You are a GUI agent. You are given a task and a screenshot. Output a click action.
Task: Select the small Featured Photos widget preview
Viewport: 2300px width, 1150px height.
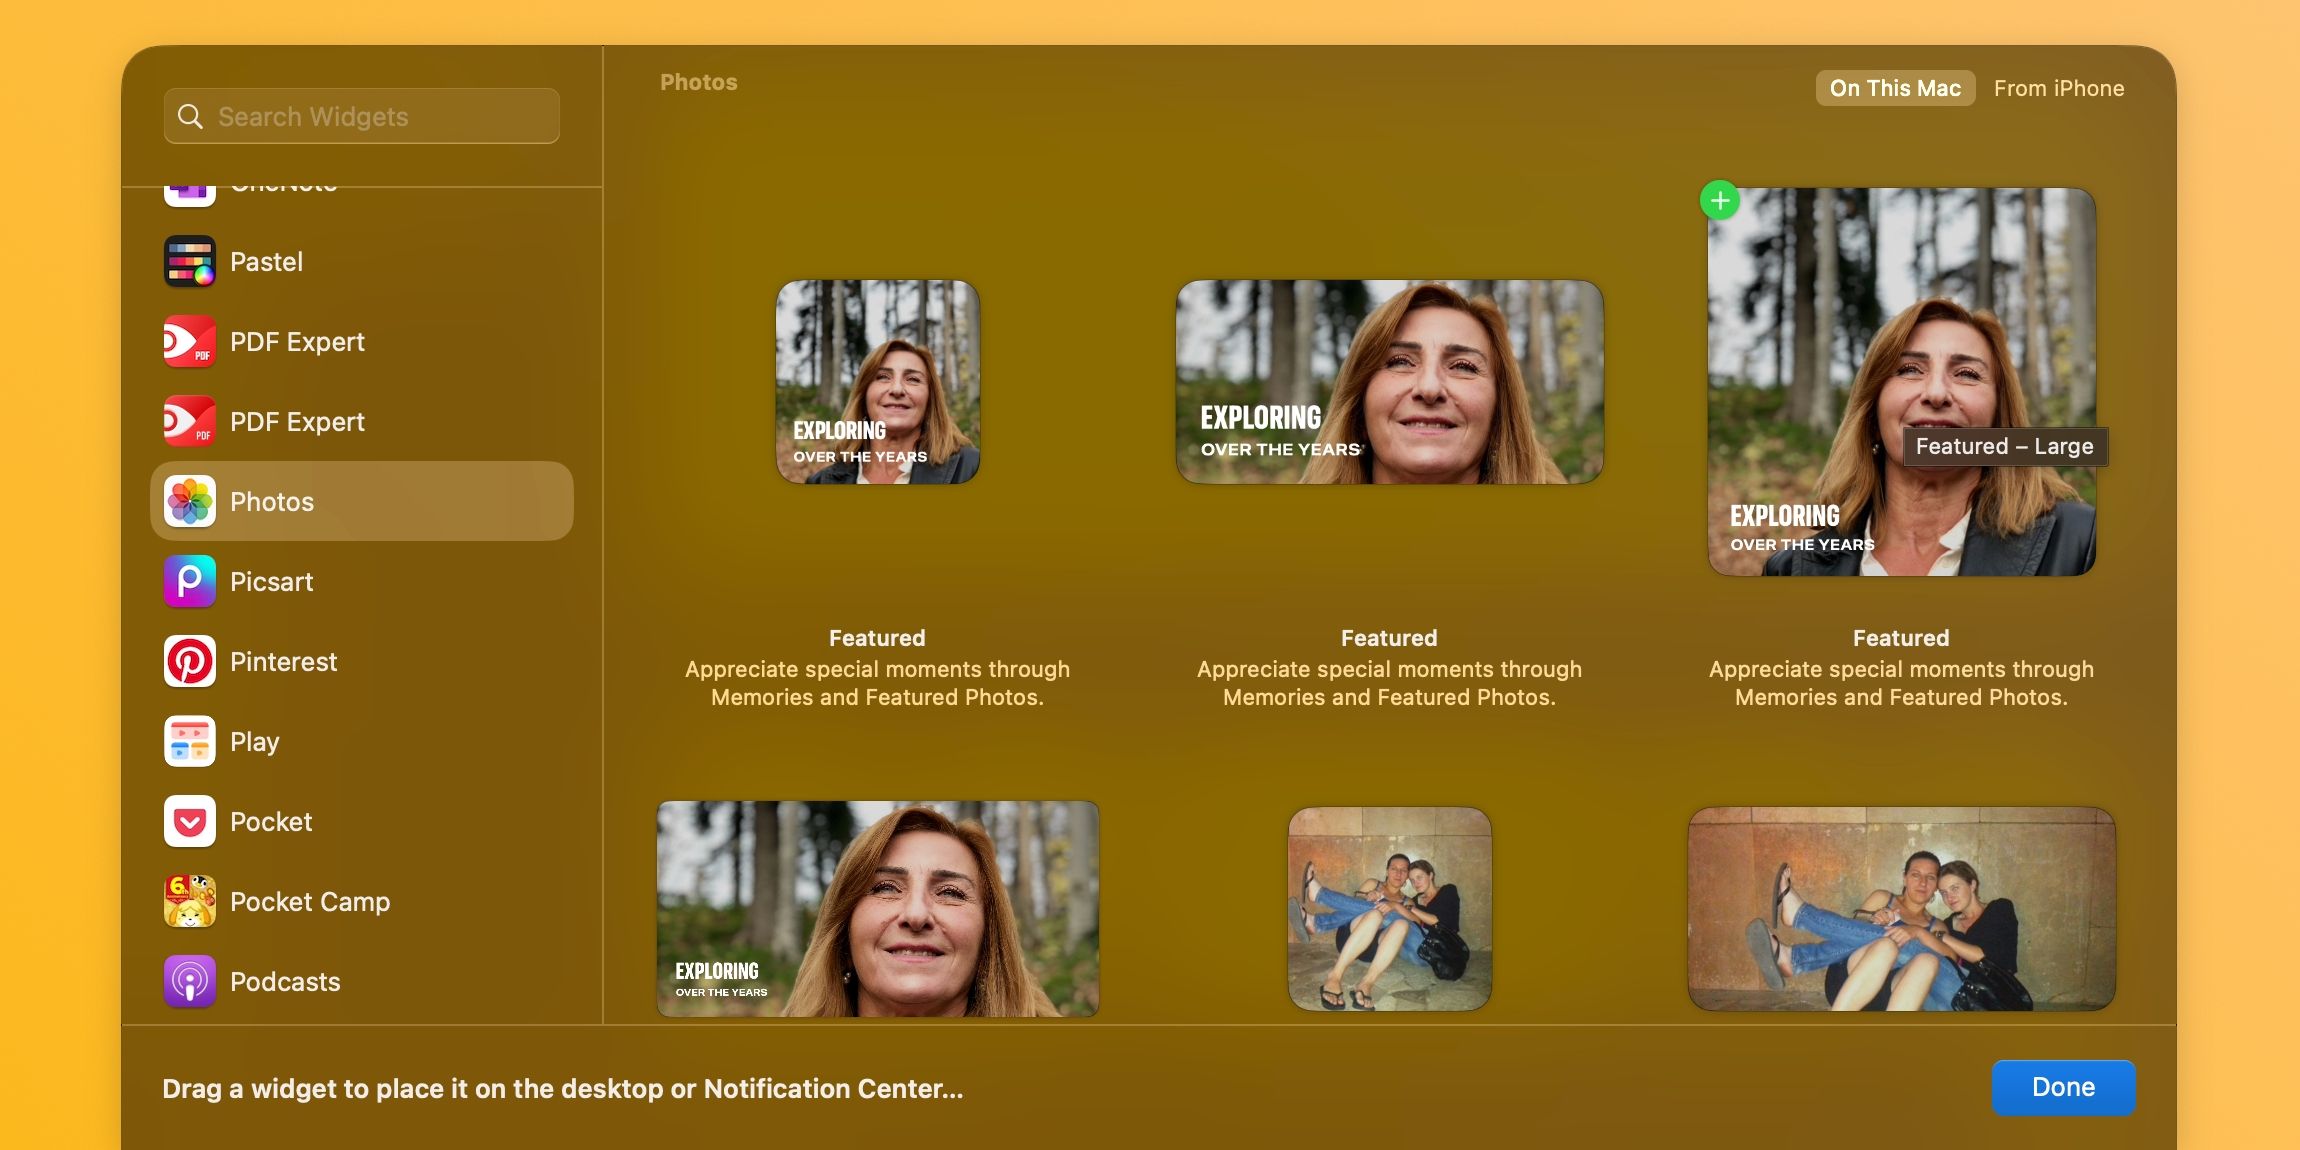878,381
